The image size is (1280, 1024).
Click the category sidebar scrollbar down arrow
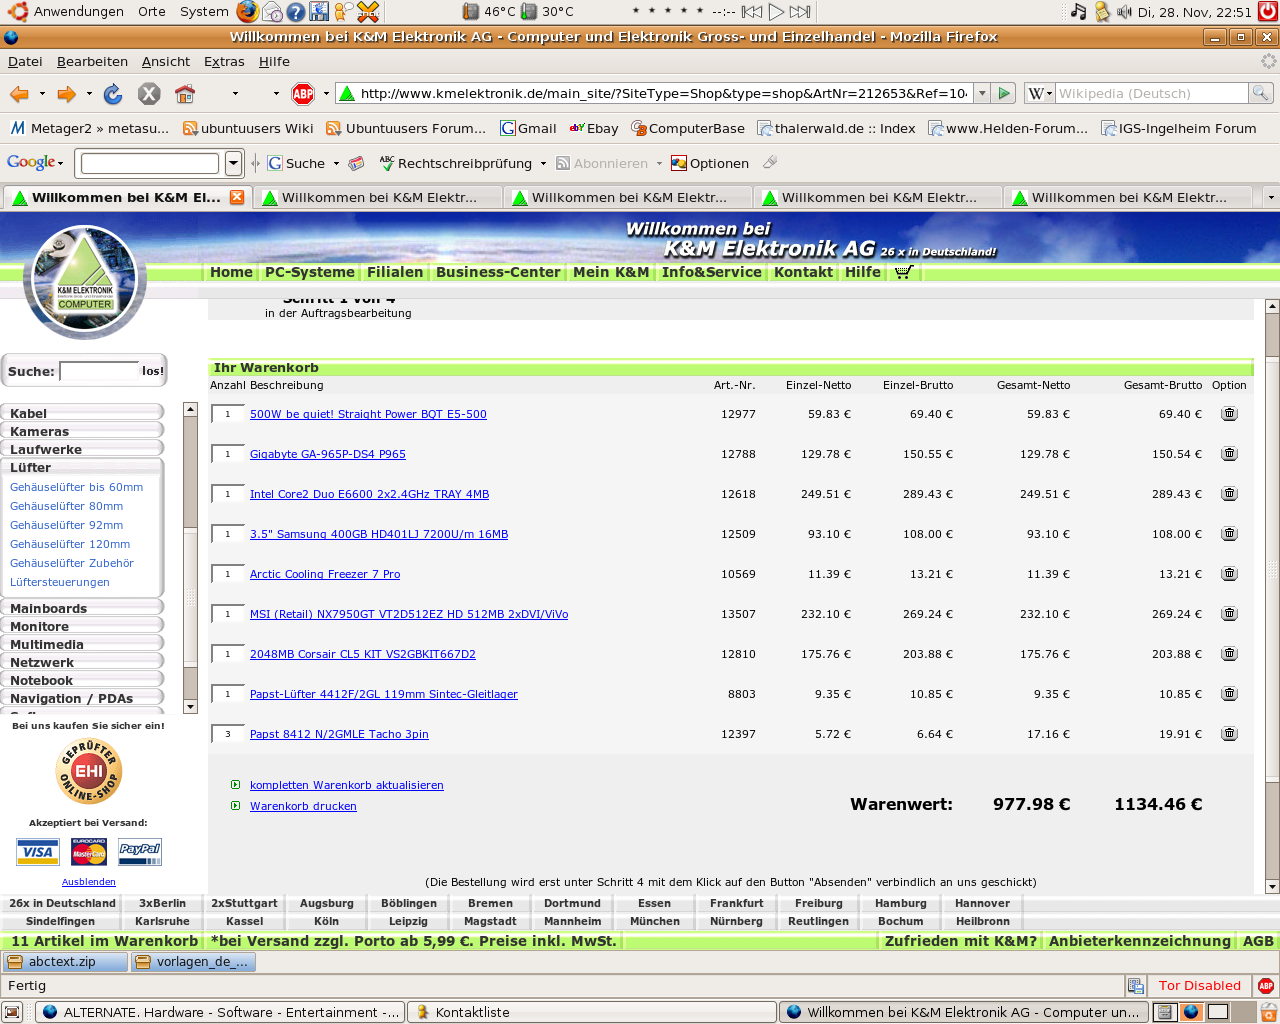[190, 707]
